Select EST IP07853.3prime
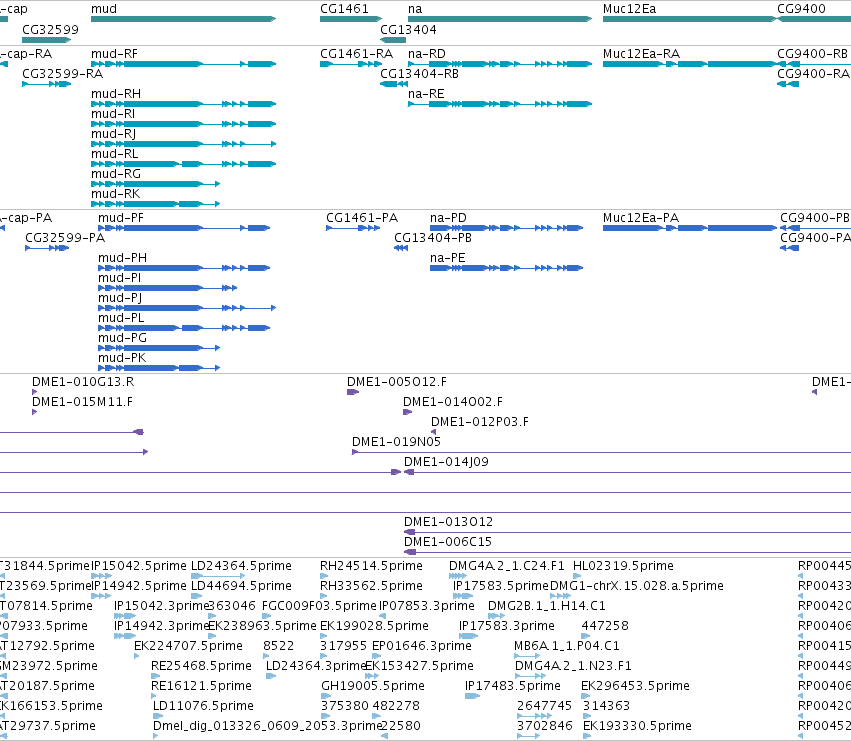 [383, 616]
